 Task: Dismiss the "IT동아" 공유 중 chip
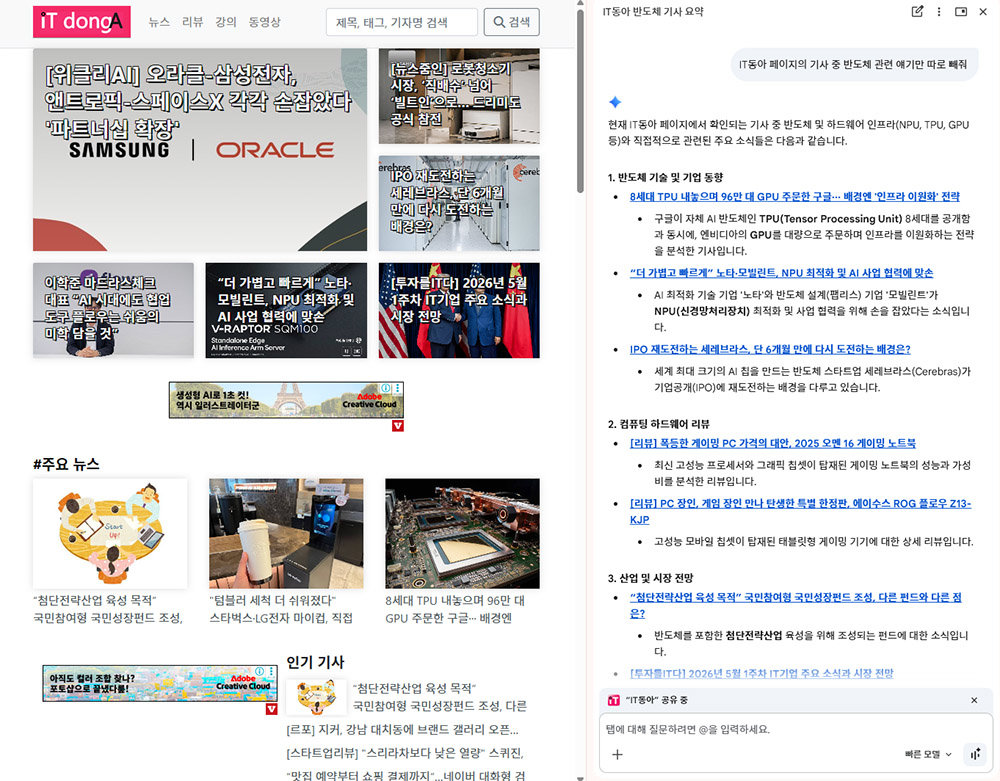click(974, 700)
